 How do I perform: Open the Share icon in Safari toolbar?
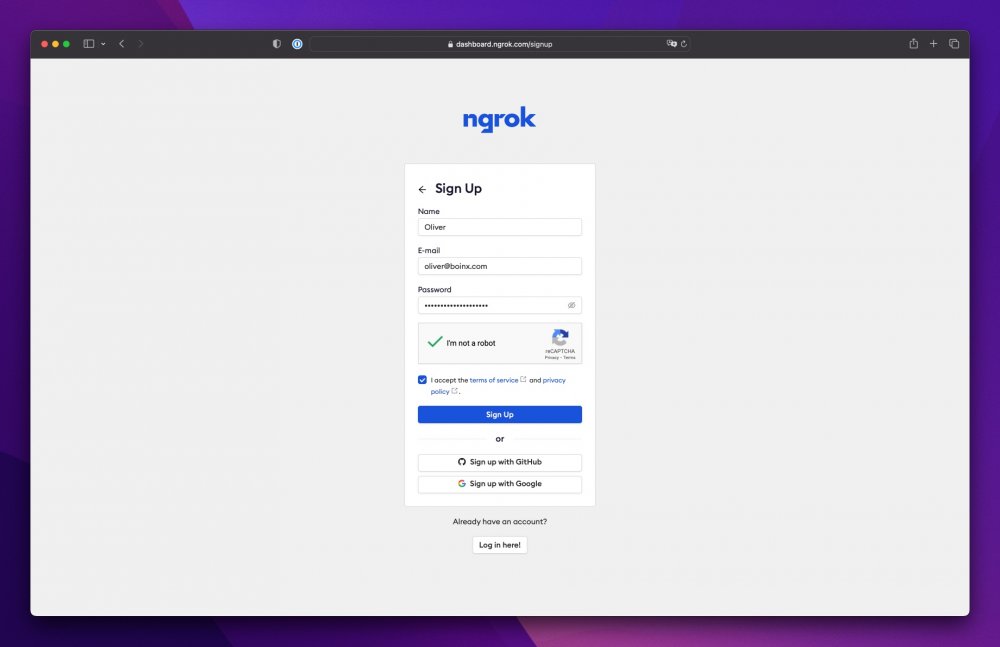click(913, 43)
